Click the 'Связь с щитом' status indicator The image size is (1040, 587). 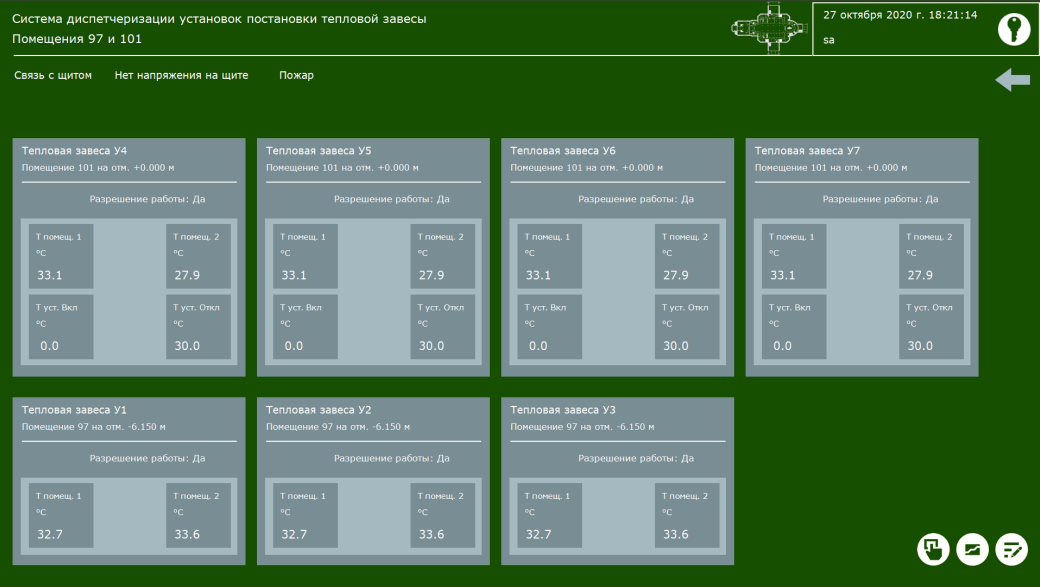pyautogui.click(x=53, y=75)
